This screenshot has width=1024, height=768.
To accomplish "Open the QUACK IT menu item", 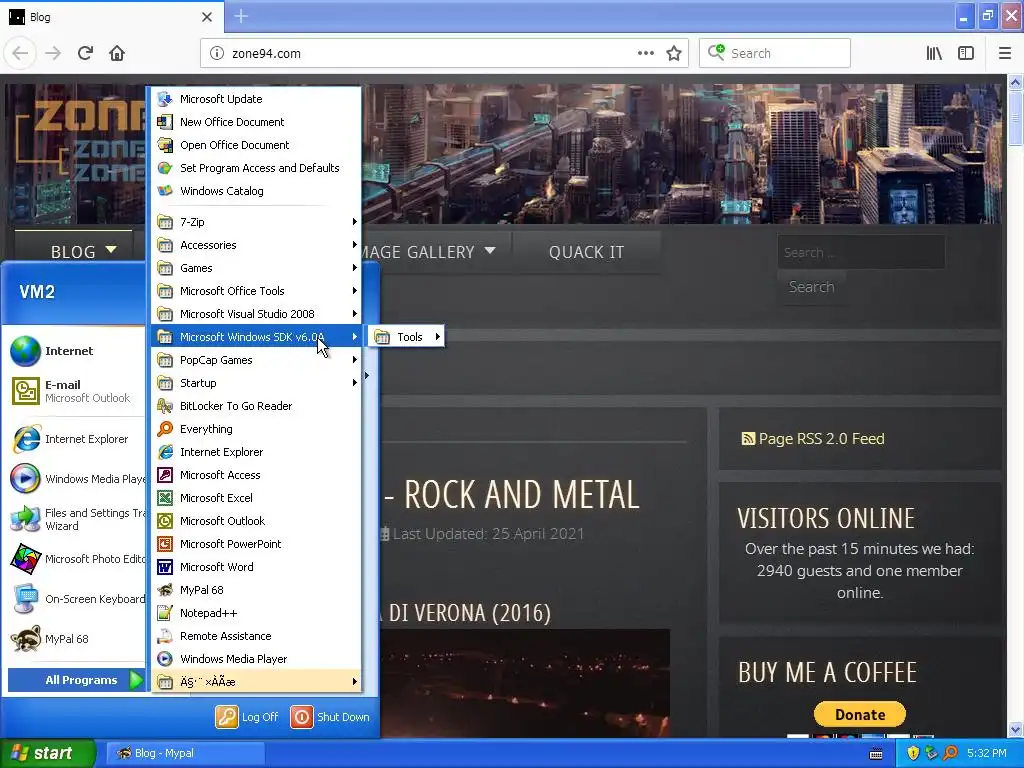I will click(586, 252).
